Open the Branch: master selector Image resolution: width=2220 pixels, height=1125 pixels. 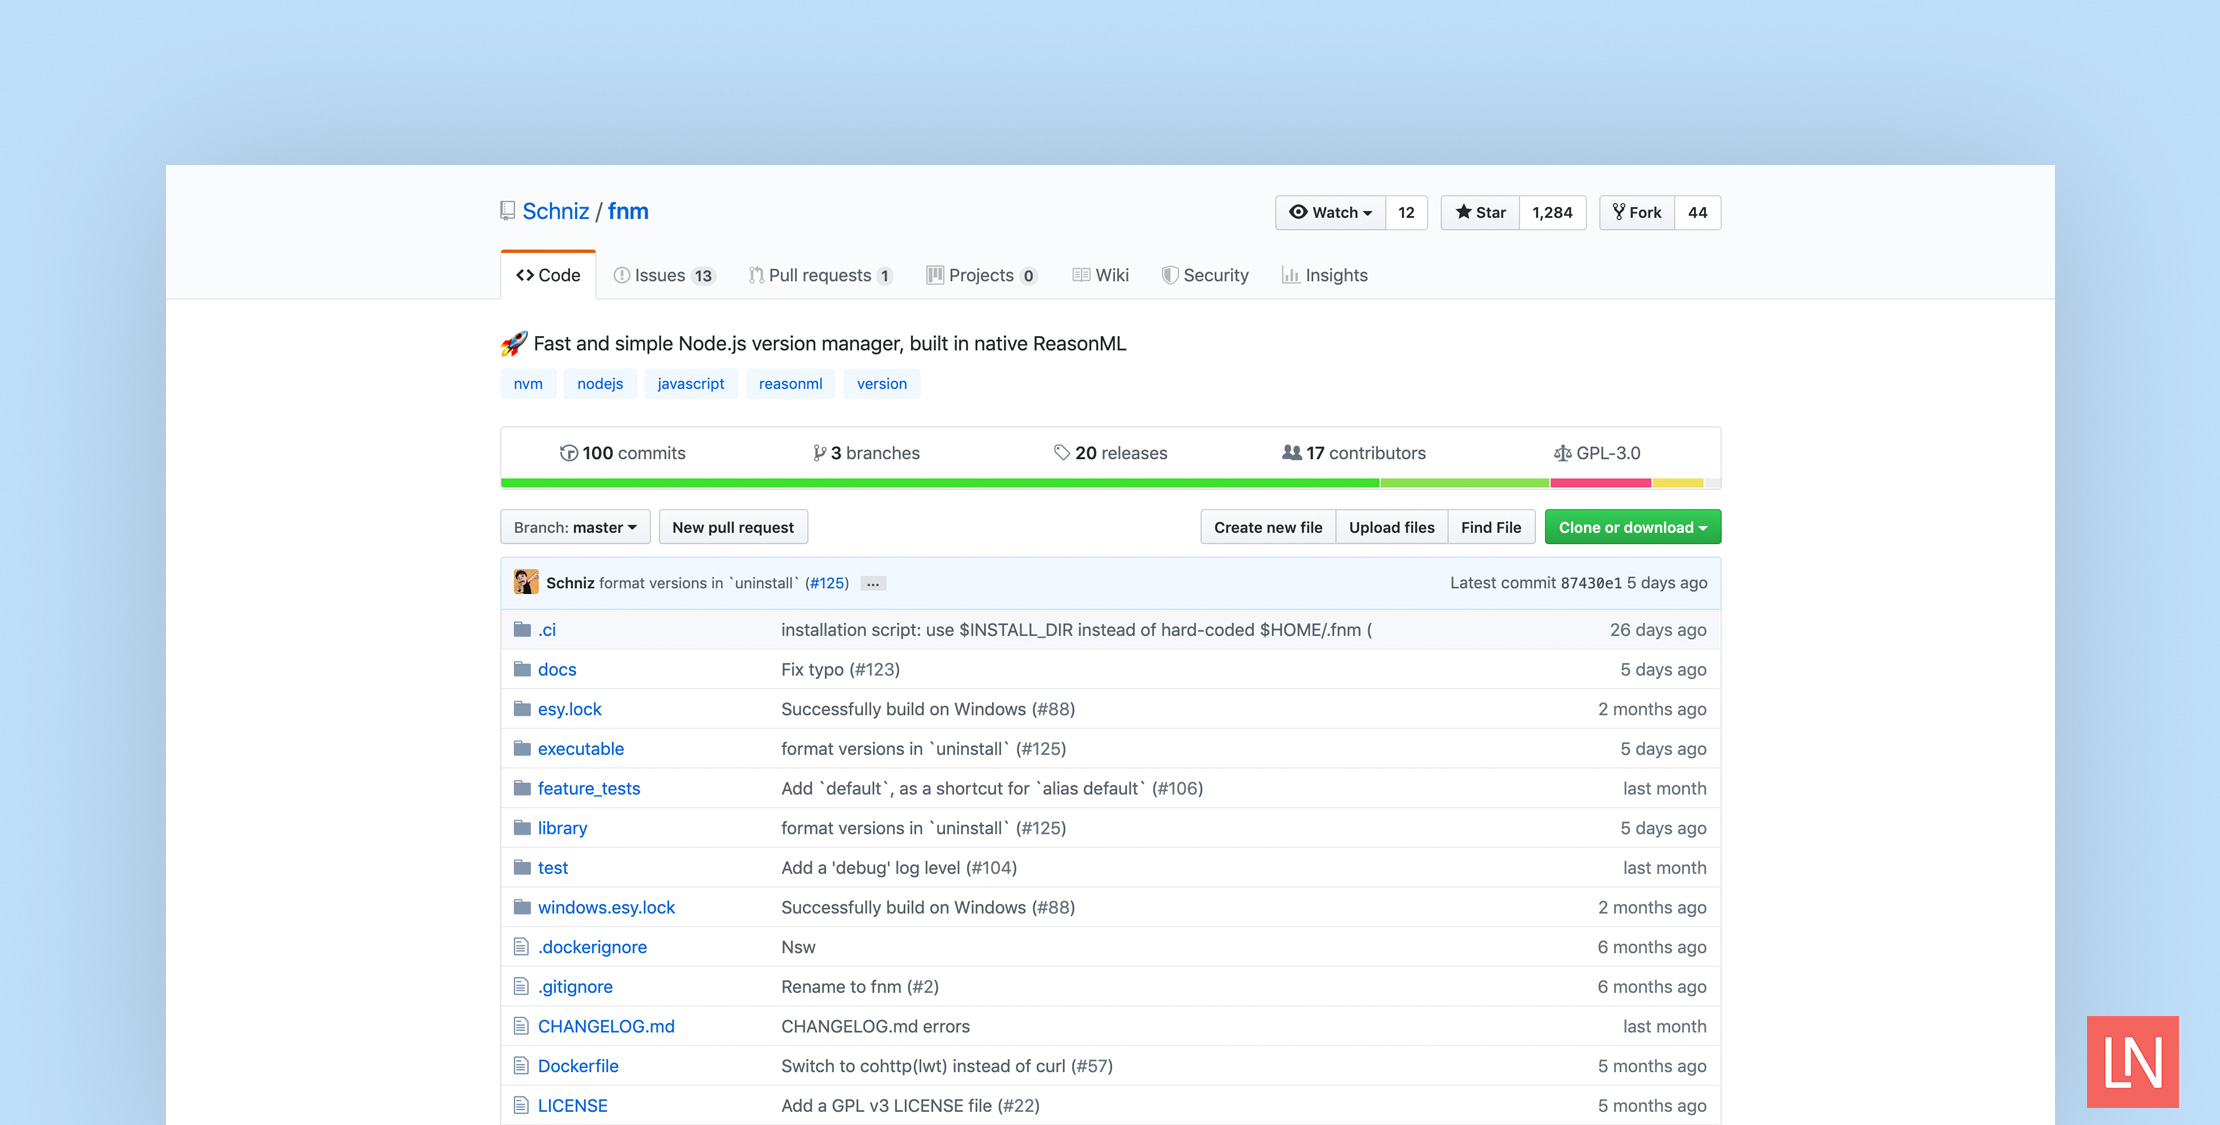pyautogui.click(x=574, y=527)
